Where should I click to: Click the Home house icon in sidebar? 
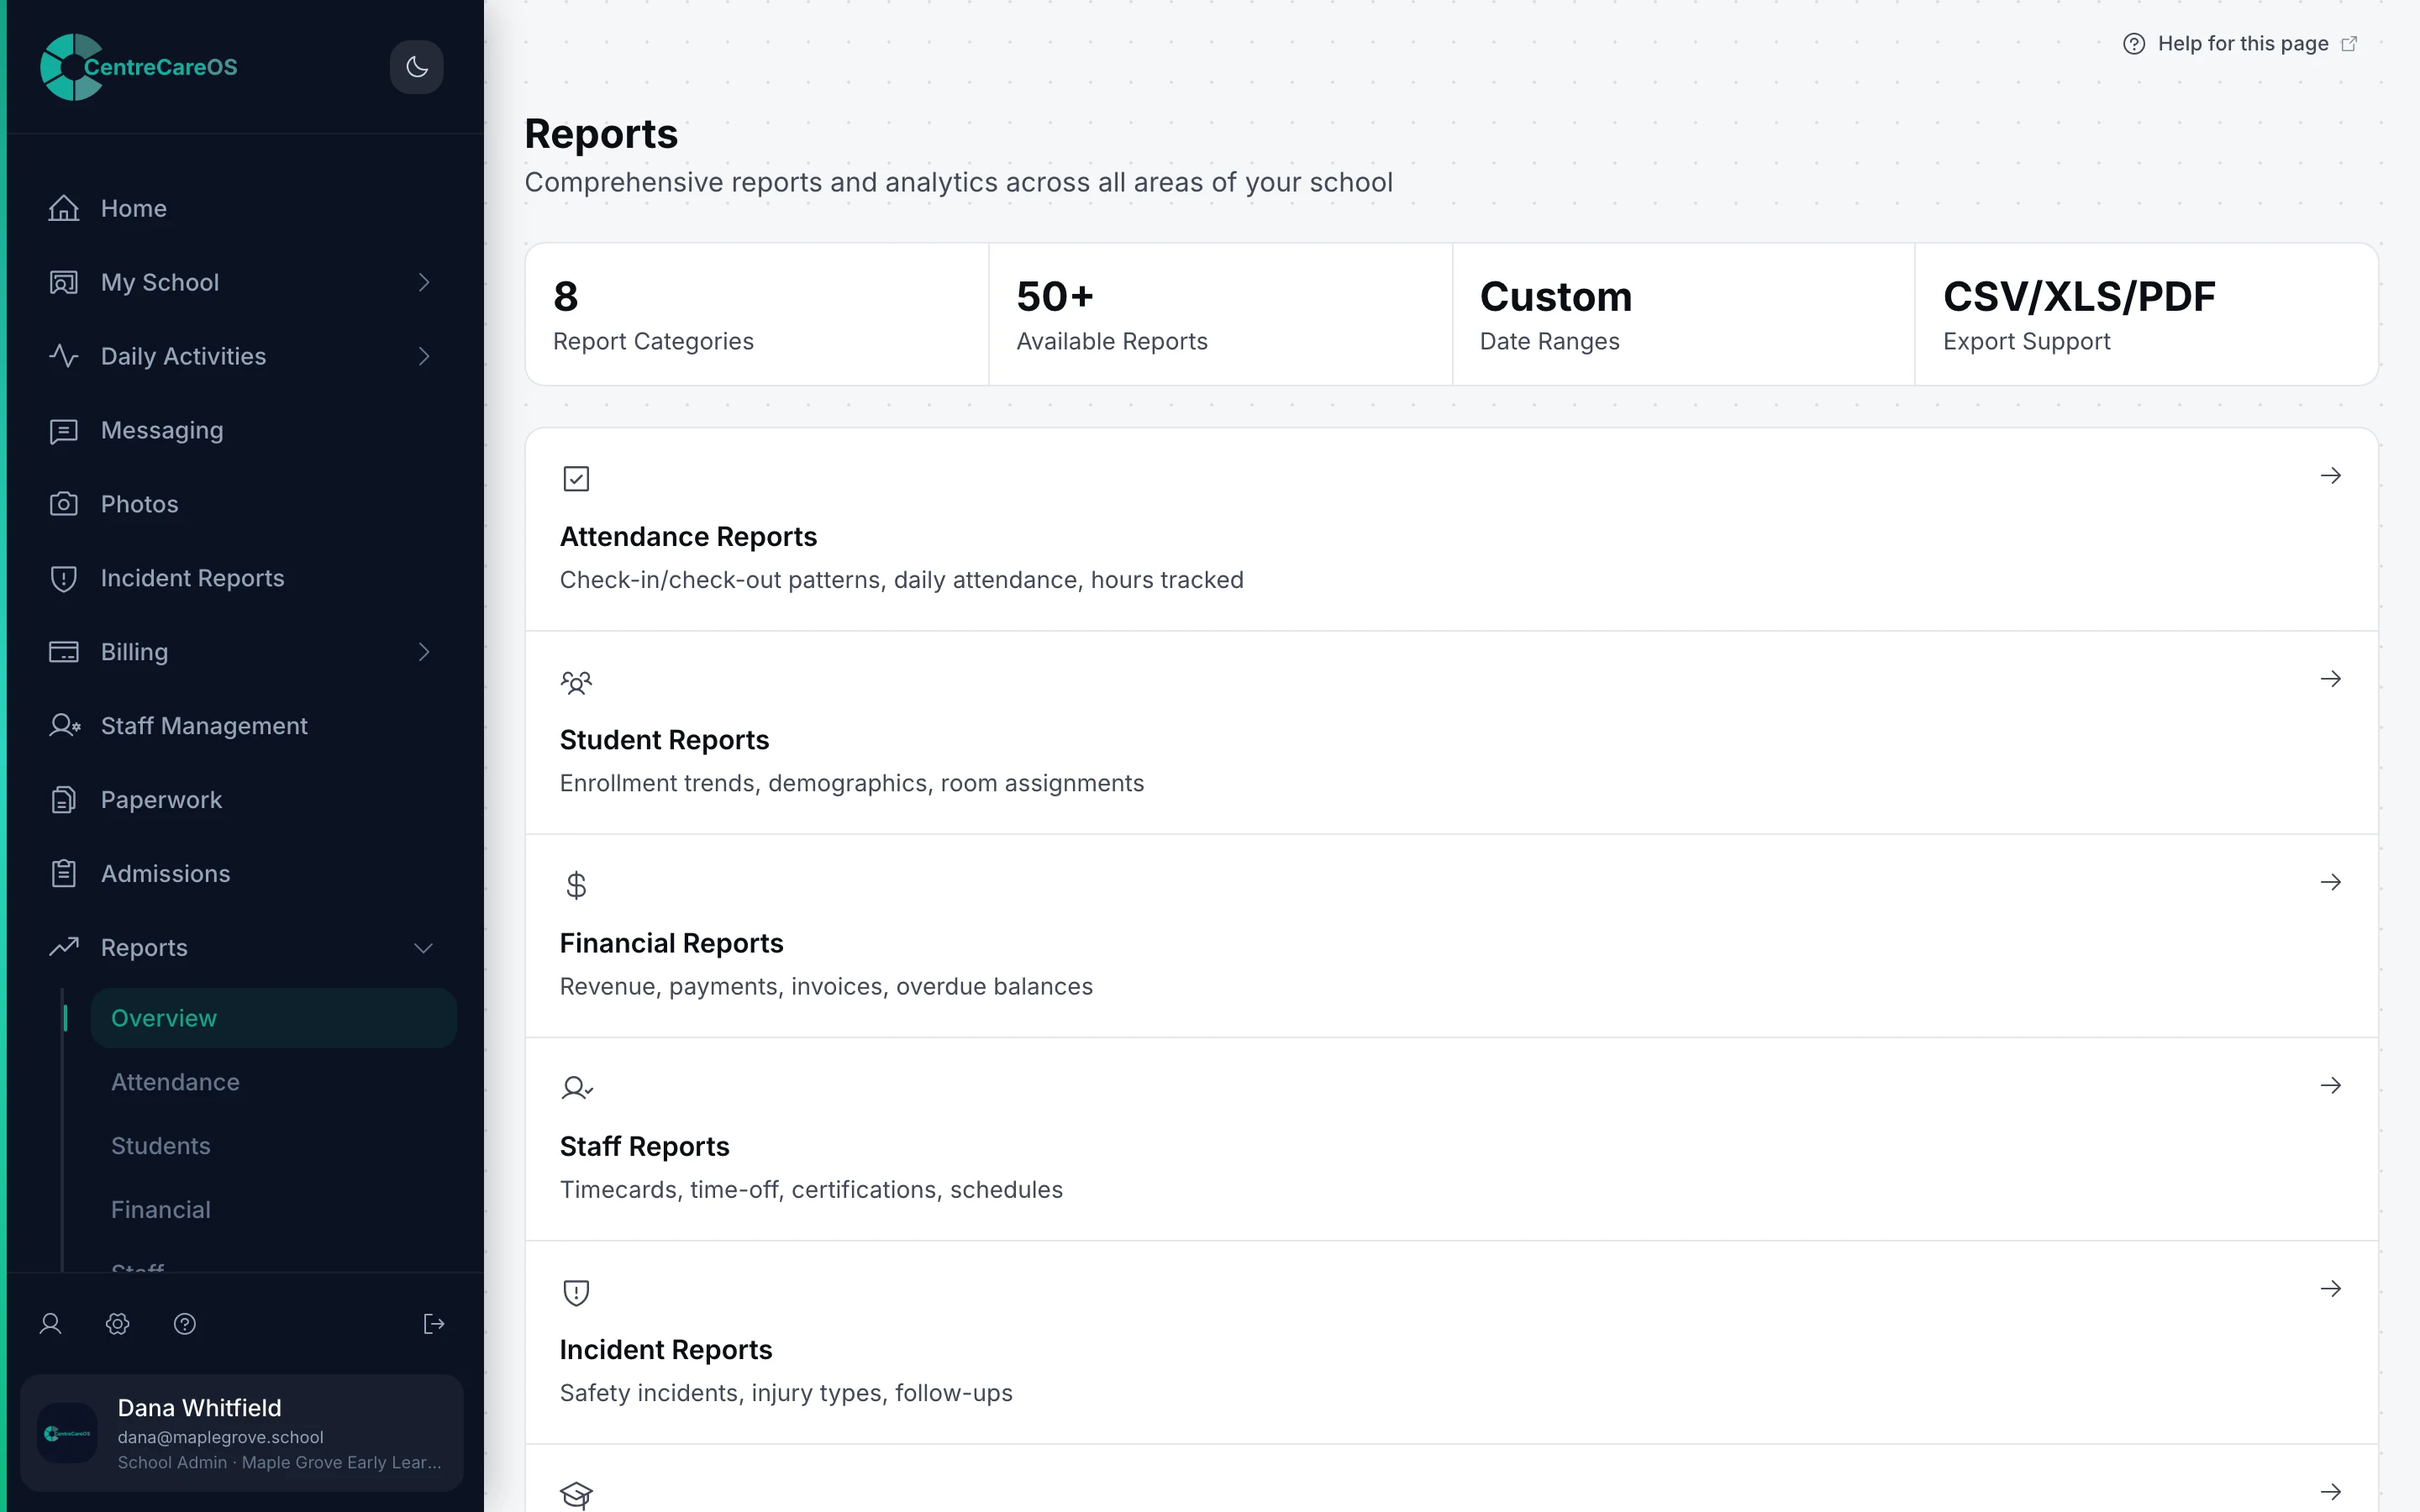coord(64,208)
